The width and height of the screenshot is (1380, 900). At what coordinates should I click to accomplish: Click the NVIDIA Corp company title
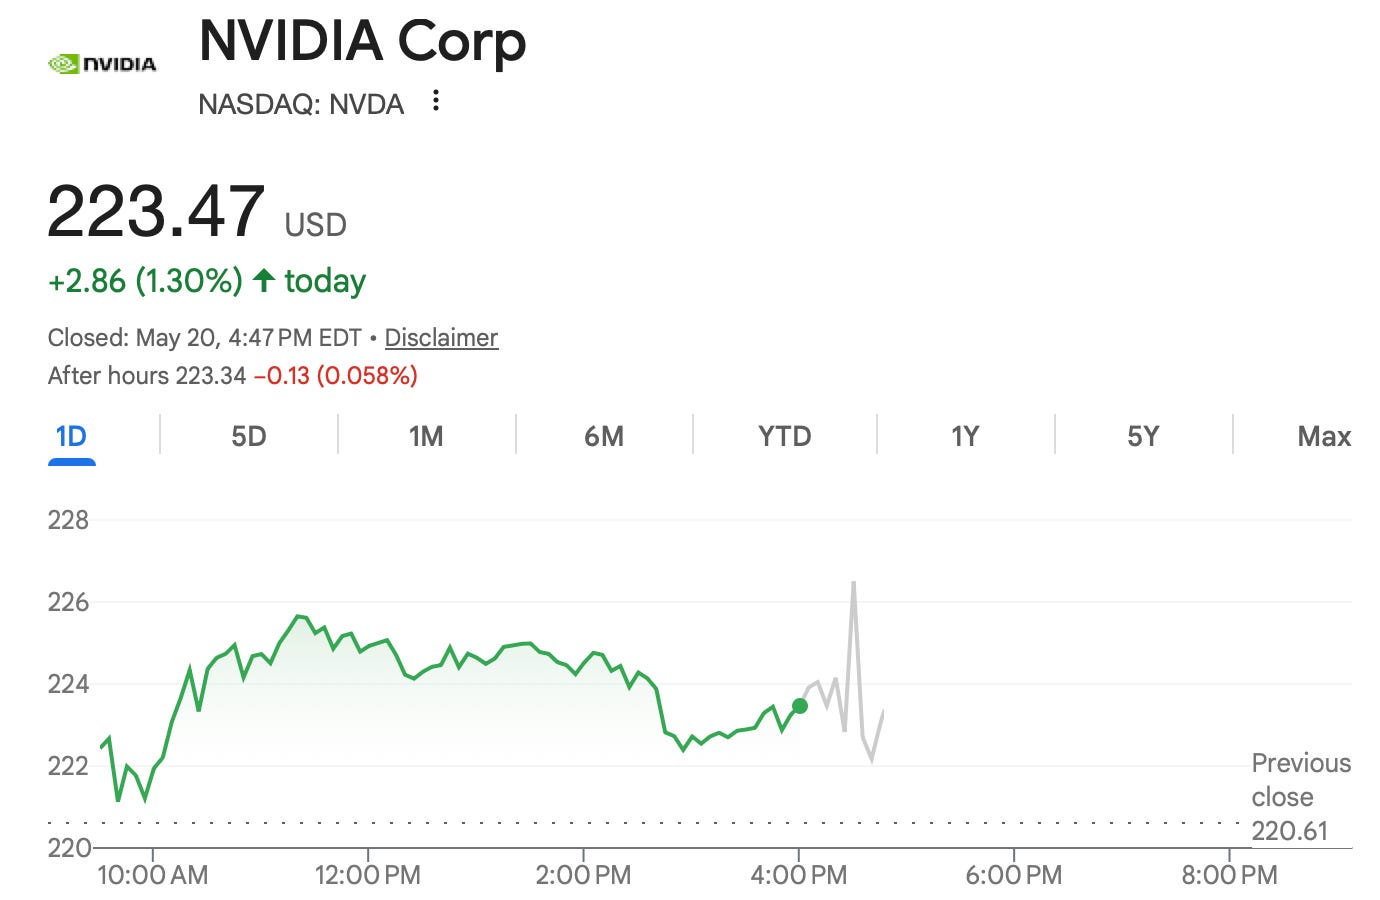click(x=362, y=41)
